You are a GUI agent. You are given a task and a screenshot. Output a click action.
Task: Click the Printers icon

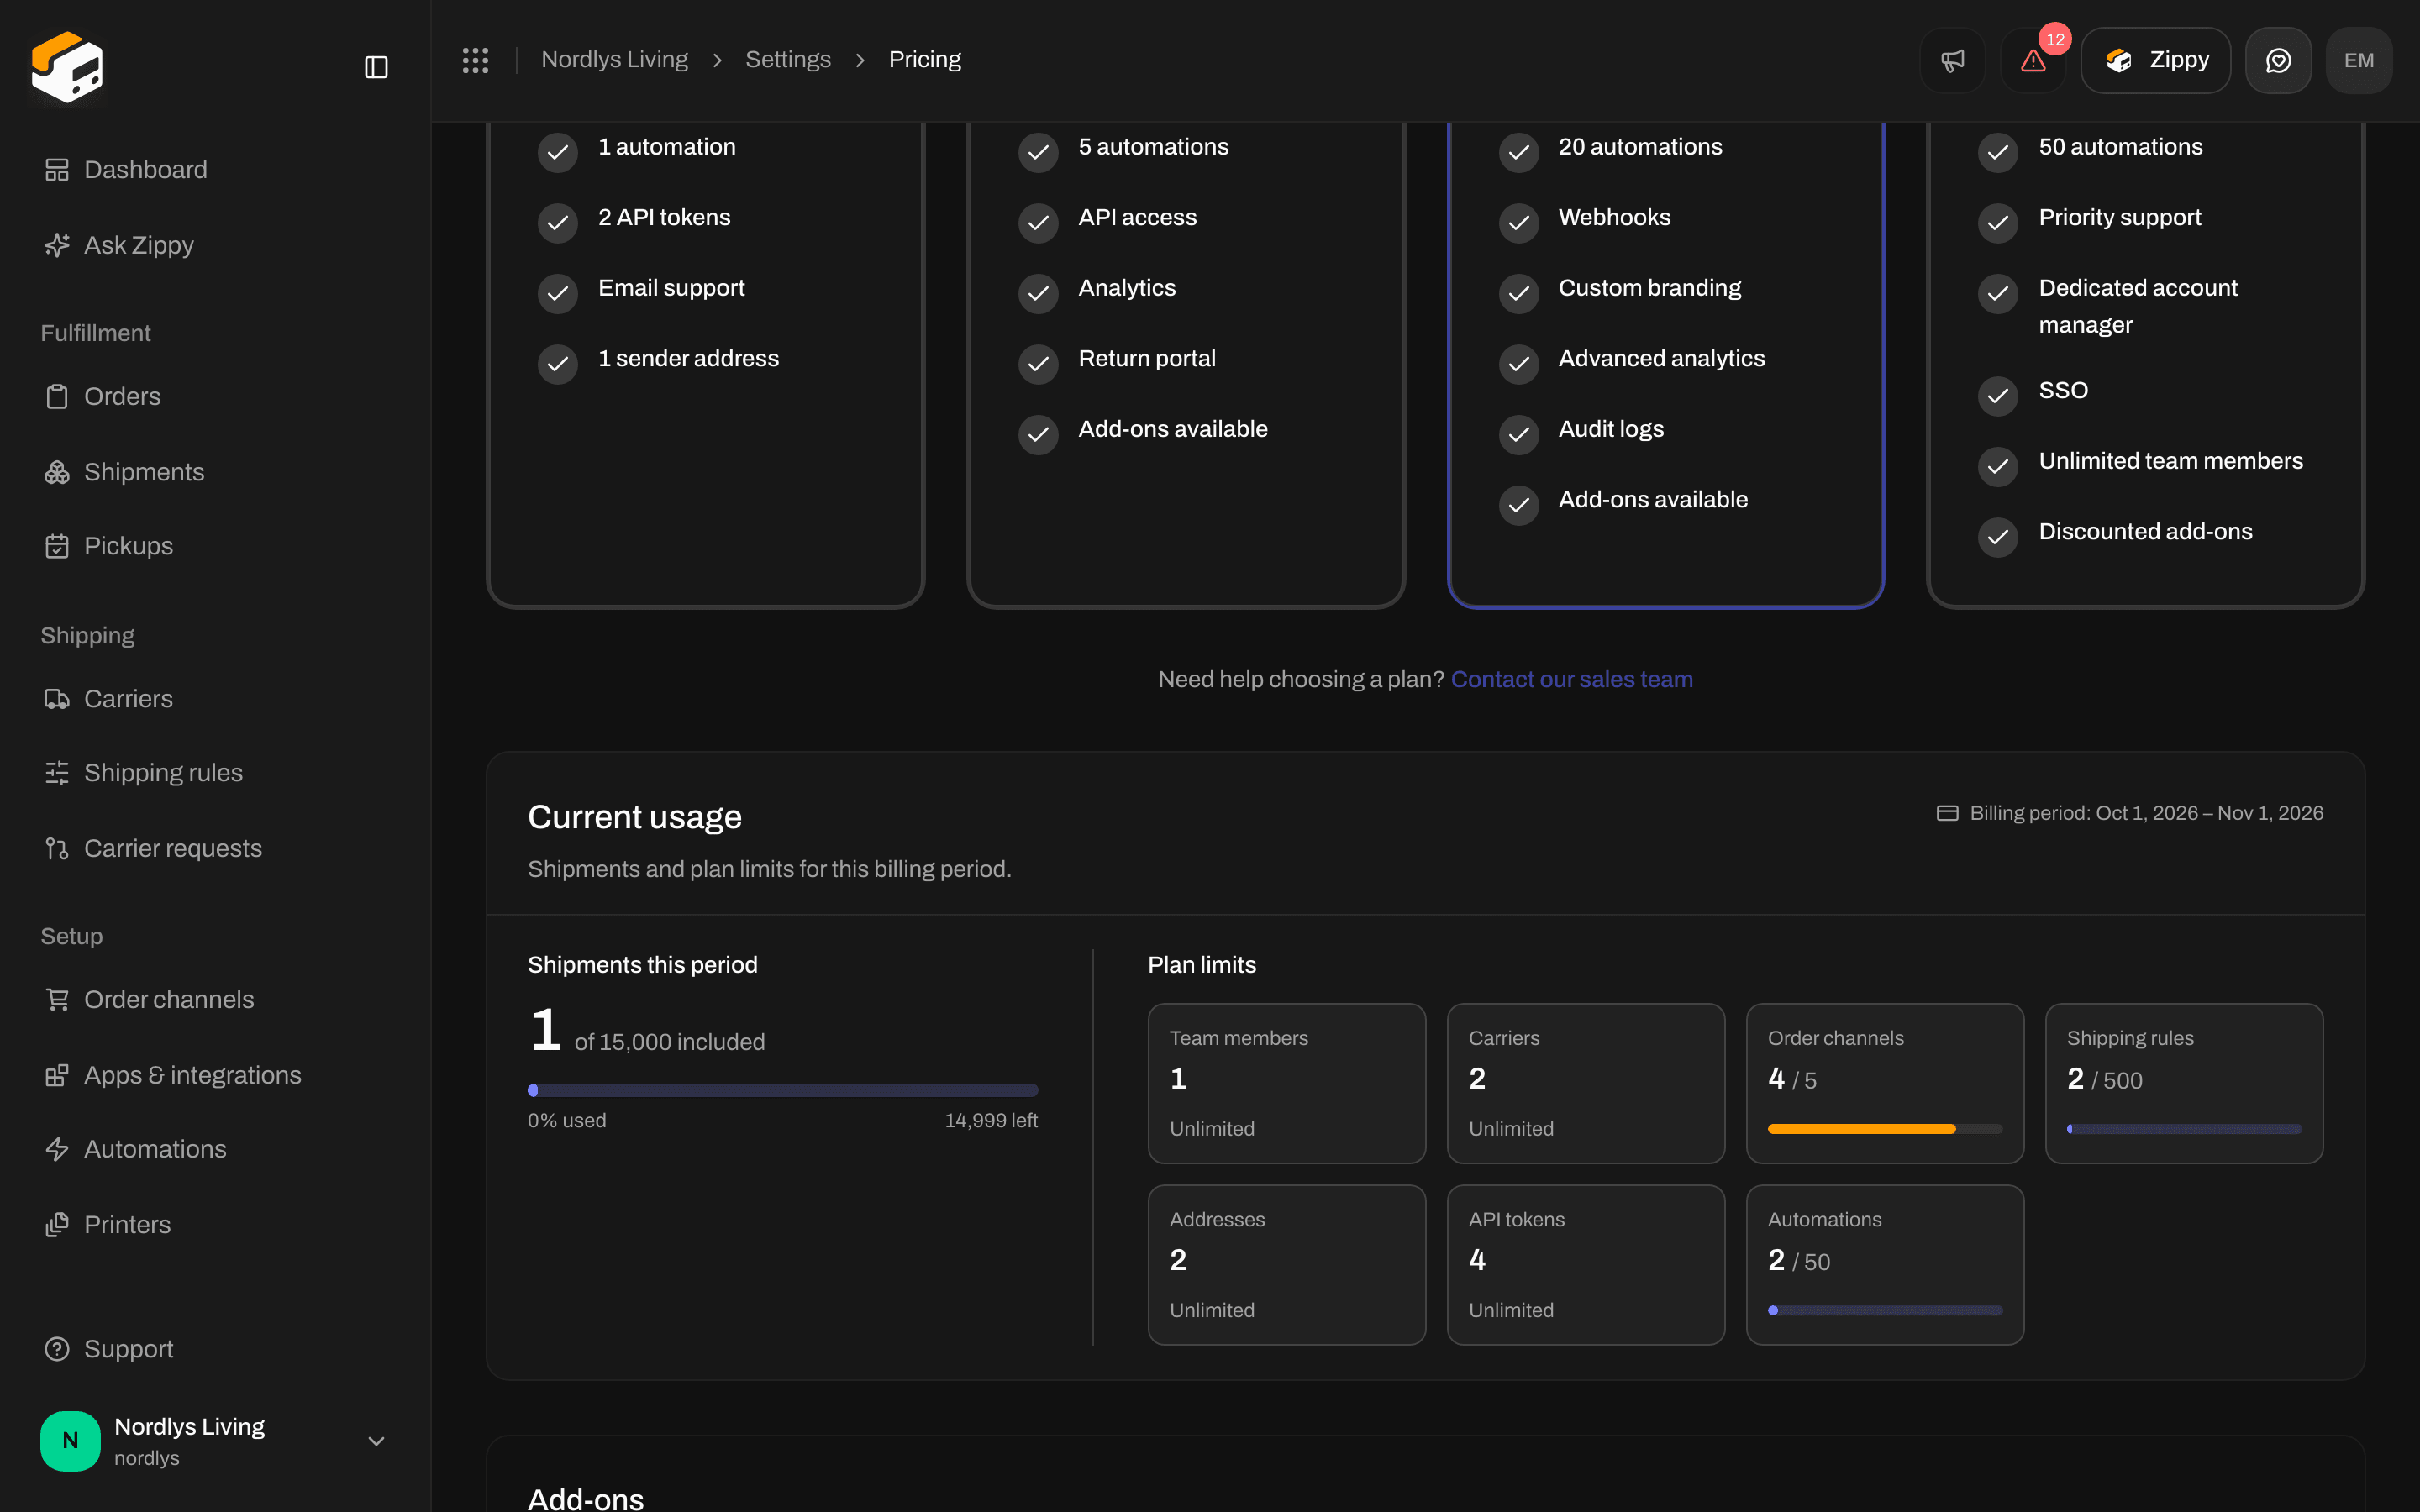point(57,1224)
